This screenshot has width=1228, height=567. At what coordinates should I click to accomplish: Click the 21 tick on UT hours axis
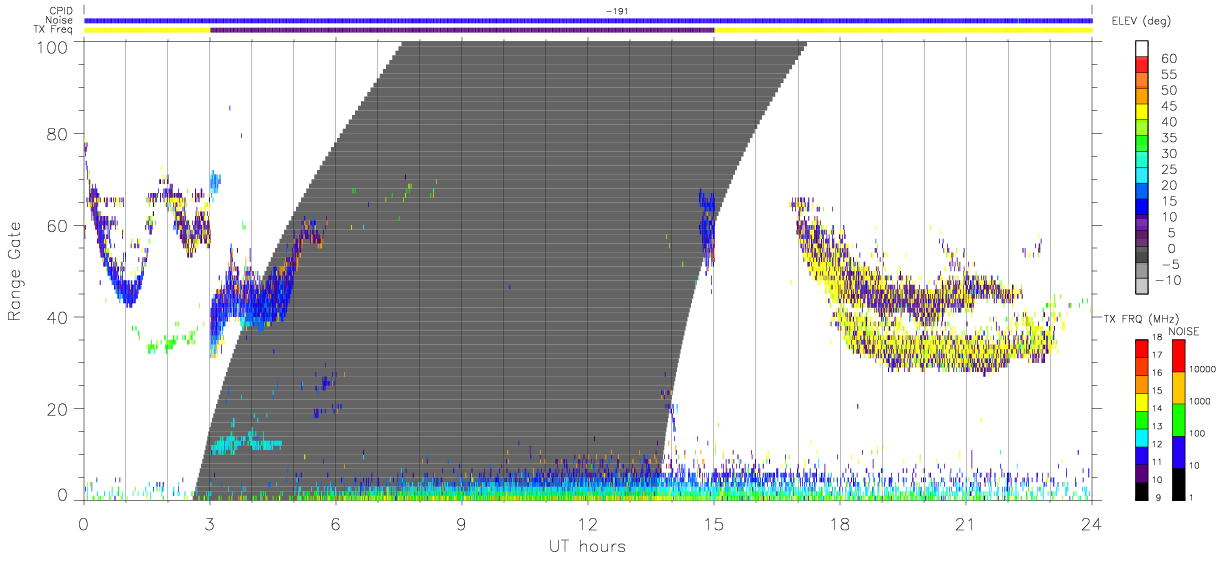coord(965,523)
